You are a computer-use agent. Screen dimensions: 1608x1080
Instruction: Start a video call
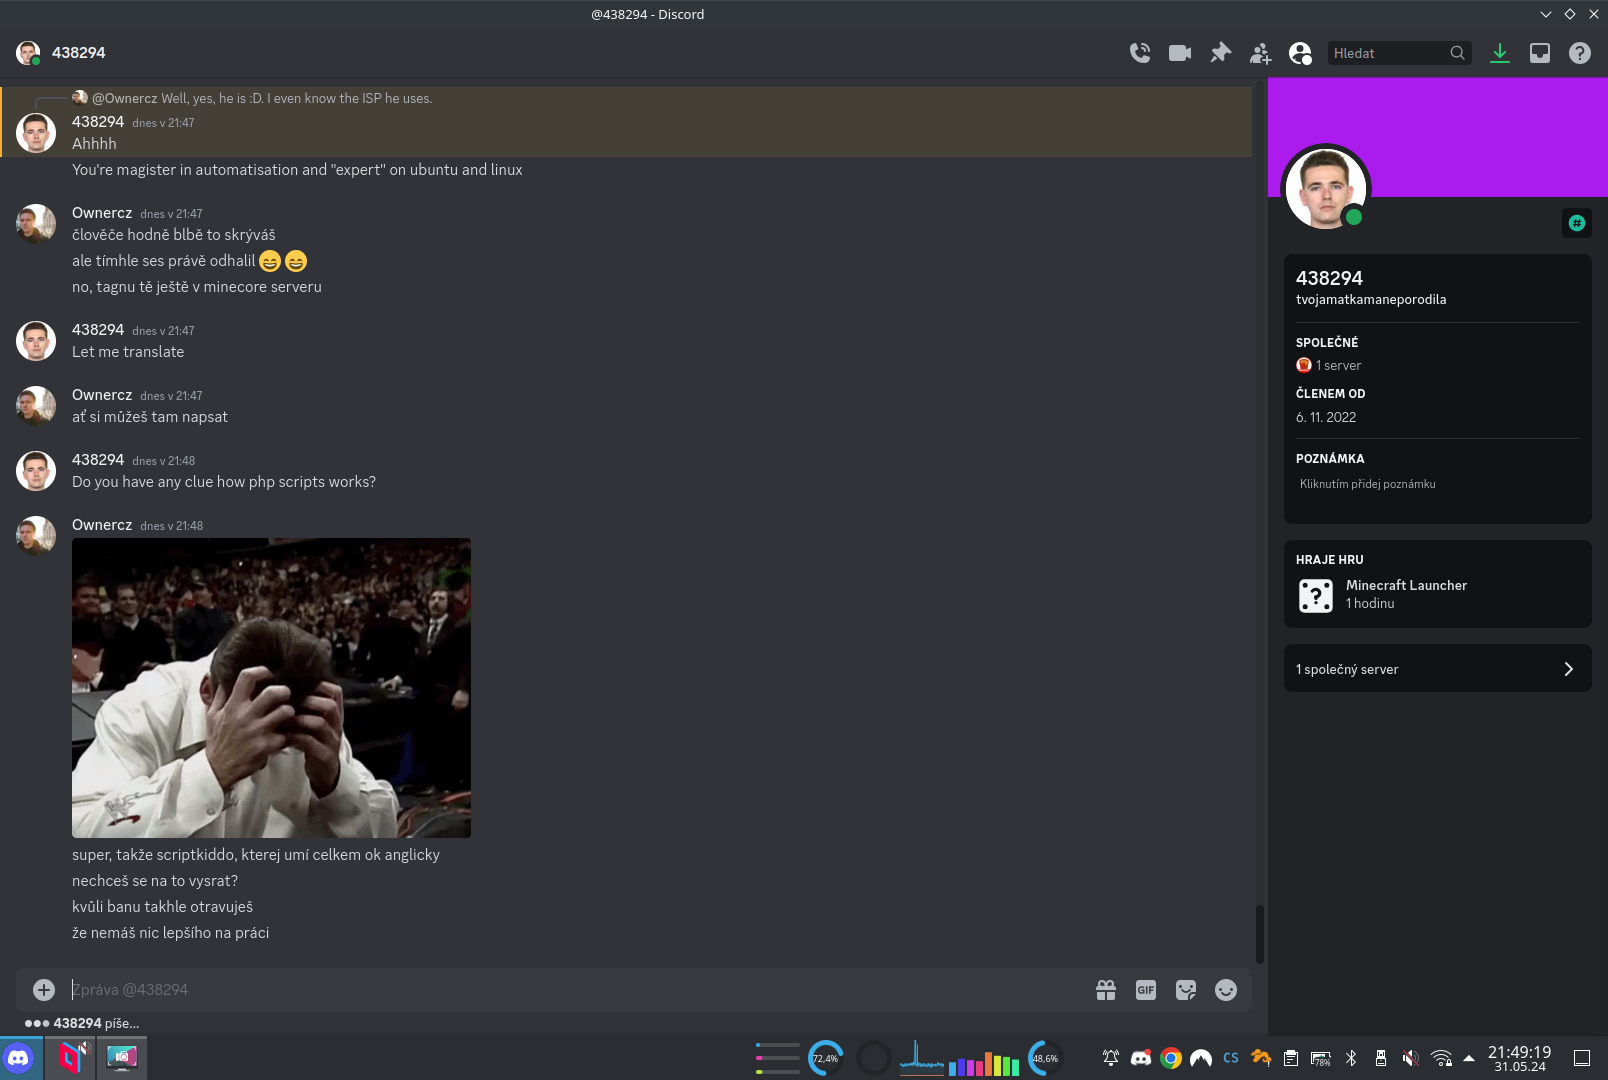click(x=1180, y=53)
